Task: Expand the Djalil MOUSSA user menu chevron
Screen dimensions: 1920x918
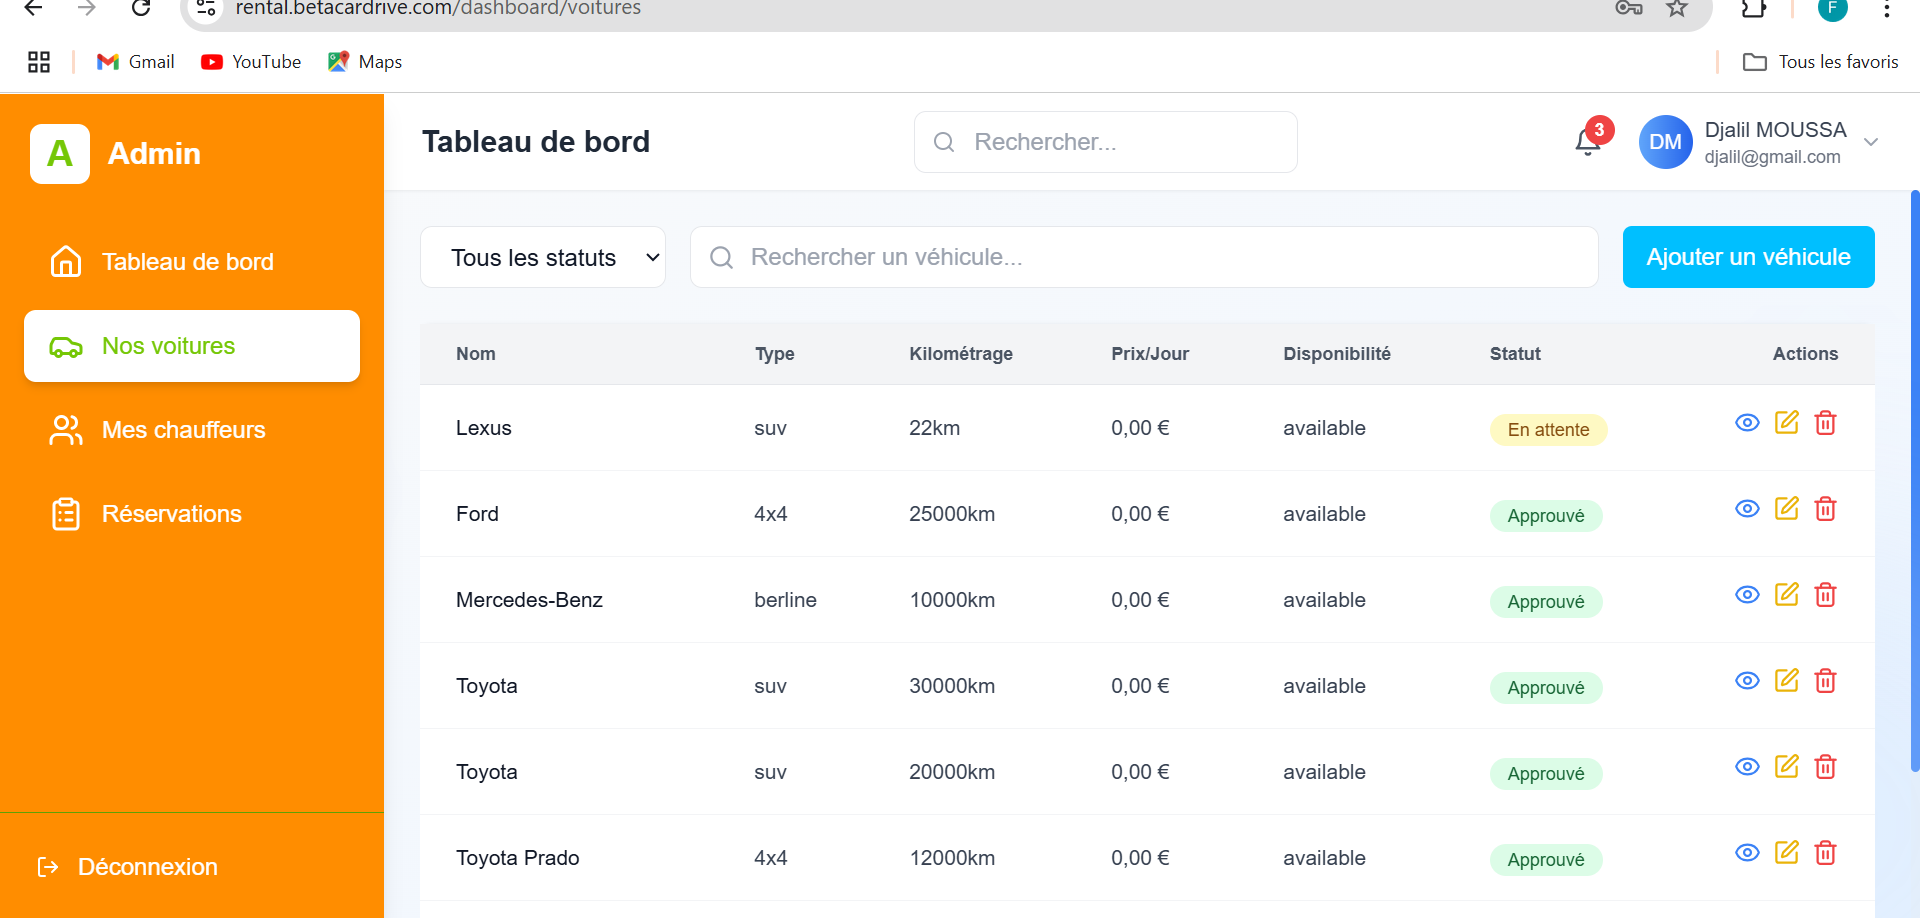Action: coord(1871,142)
